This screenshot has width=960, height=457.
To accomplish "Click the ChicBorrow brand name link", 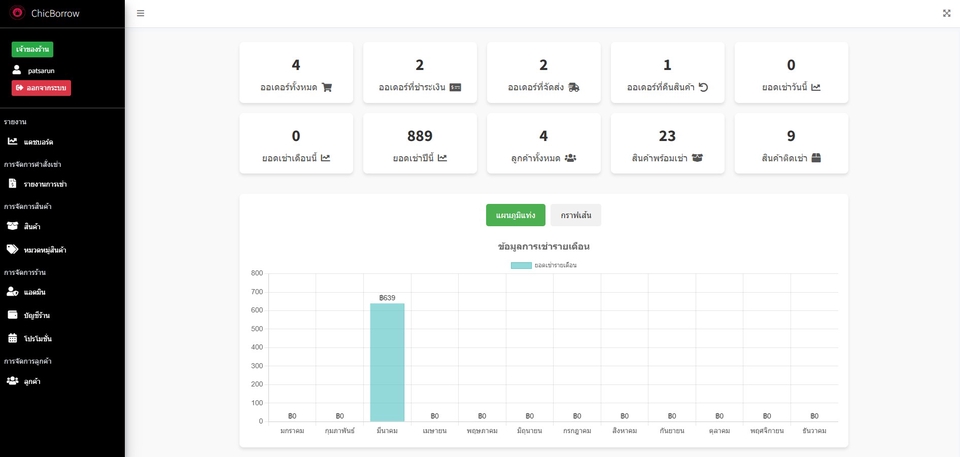I will 55,13.
